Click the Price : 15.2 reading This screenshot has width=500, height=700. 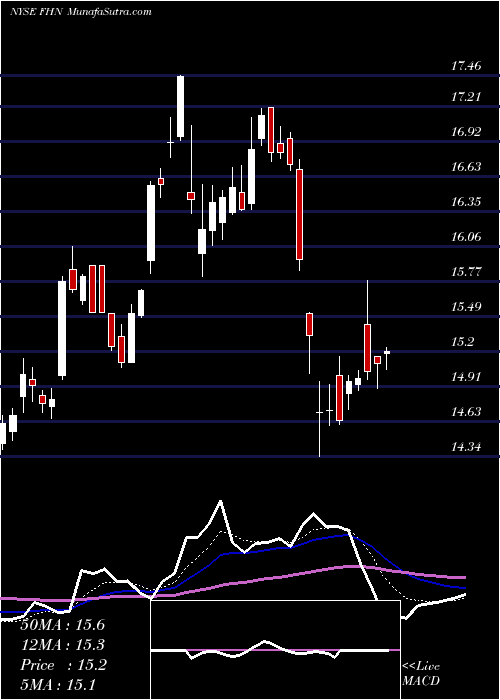[x=64, y=665]
